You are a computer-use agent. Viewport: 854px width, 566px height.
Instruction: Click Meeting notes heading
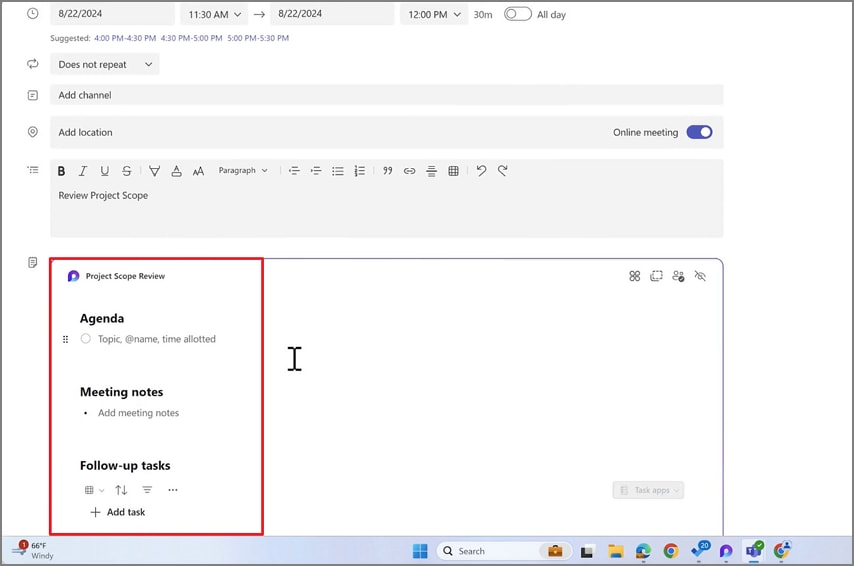click(x=121, y=392)
